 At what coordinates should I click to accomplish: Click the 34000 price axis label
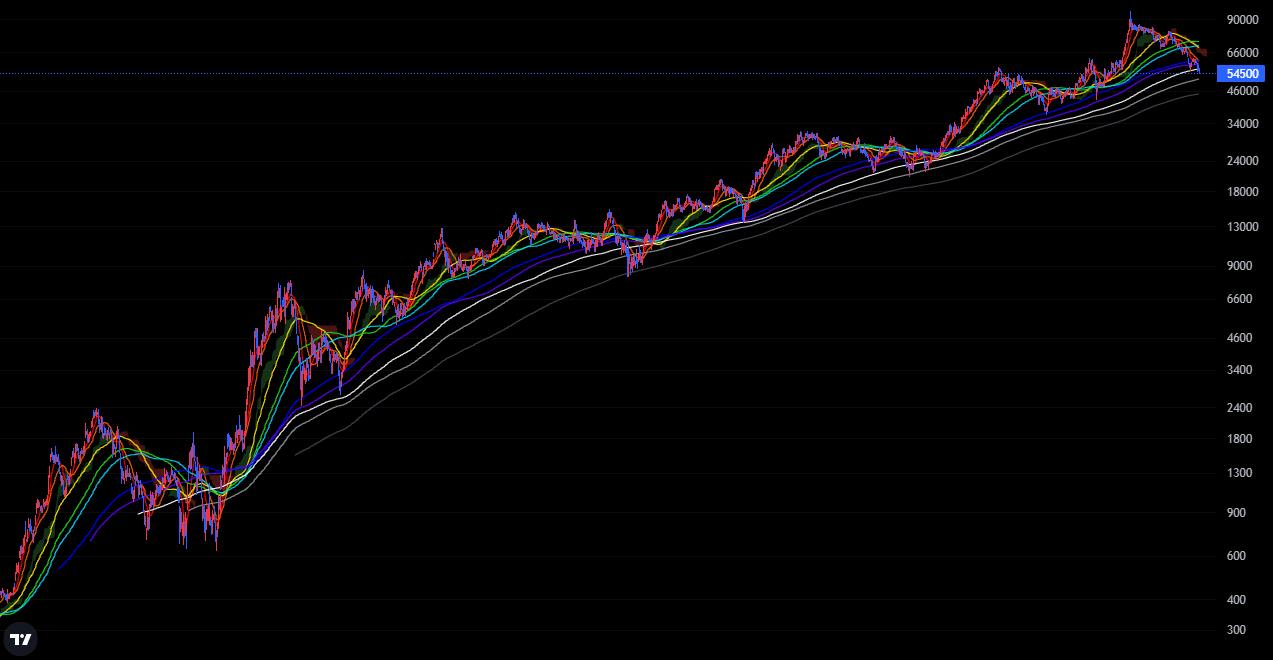tap(1241, 125)
